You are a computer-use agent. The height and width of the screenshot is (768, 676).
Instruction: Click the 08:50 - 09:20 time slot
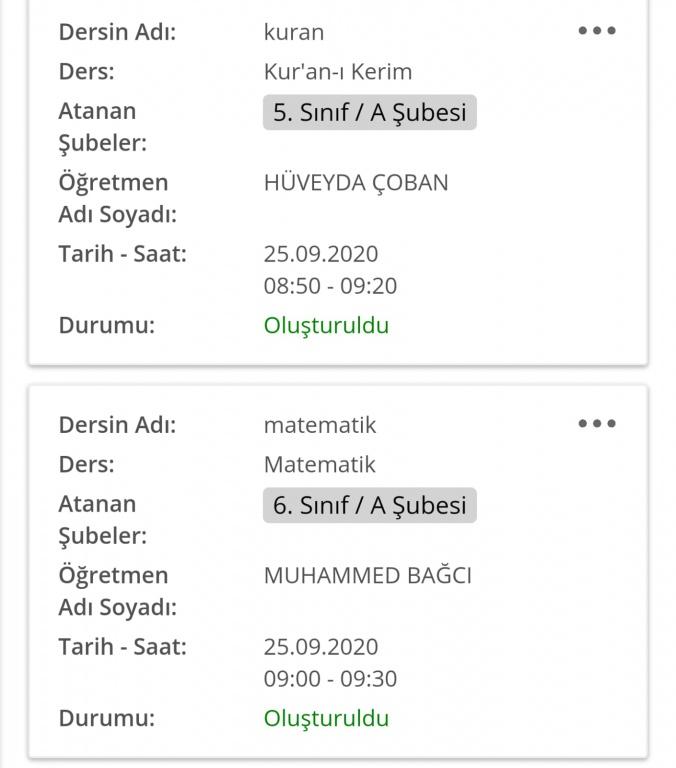[330, 286]
